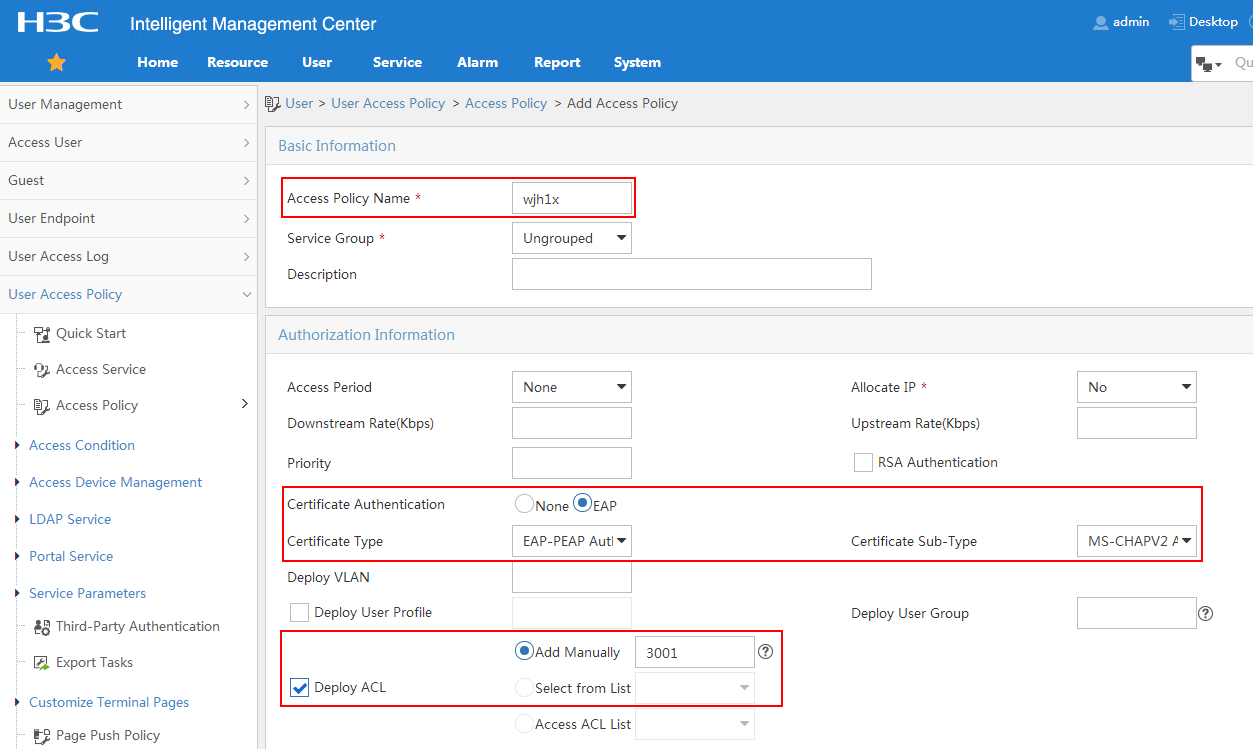Click the breadcrumb User icon
The image size is (1253, 749).
[x=272, y=103]
